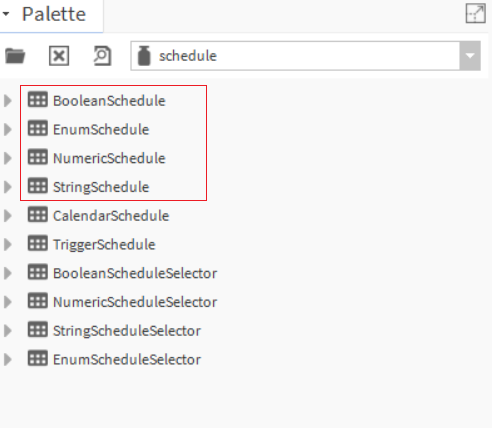Open the schedule palette dropdown arrow

470,56
